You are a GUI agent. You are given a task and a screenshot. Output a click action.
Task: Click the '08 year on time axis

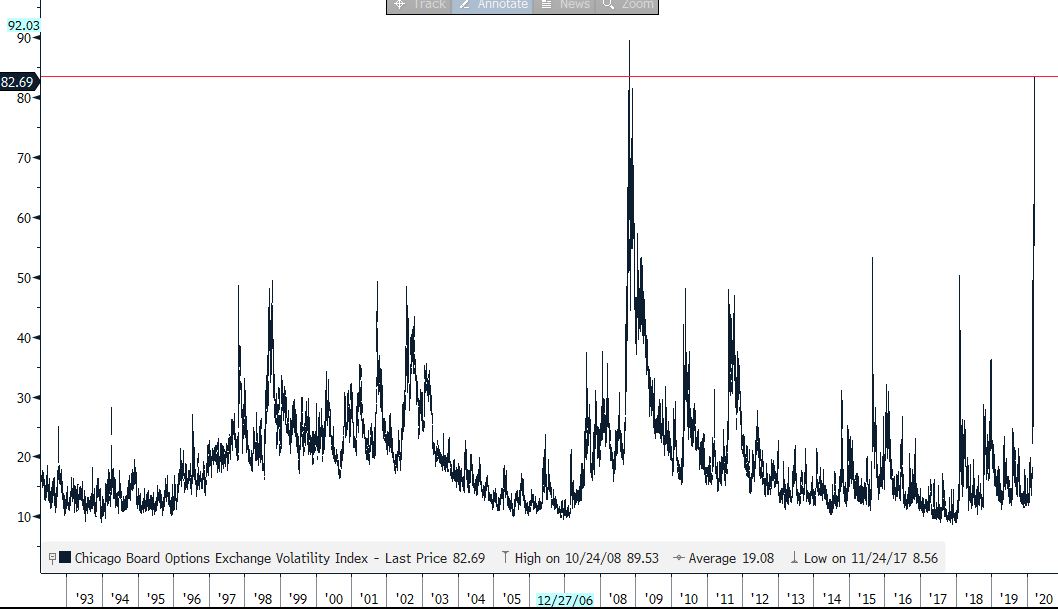tap(618, 599)
